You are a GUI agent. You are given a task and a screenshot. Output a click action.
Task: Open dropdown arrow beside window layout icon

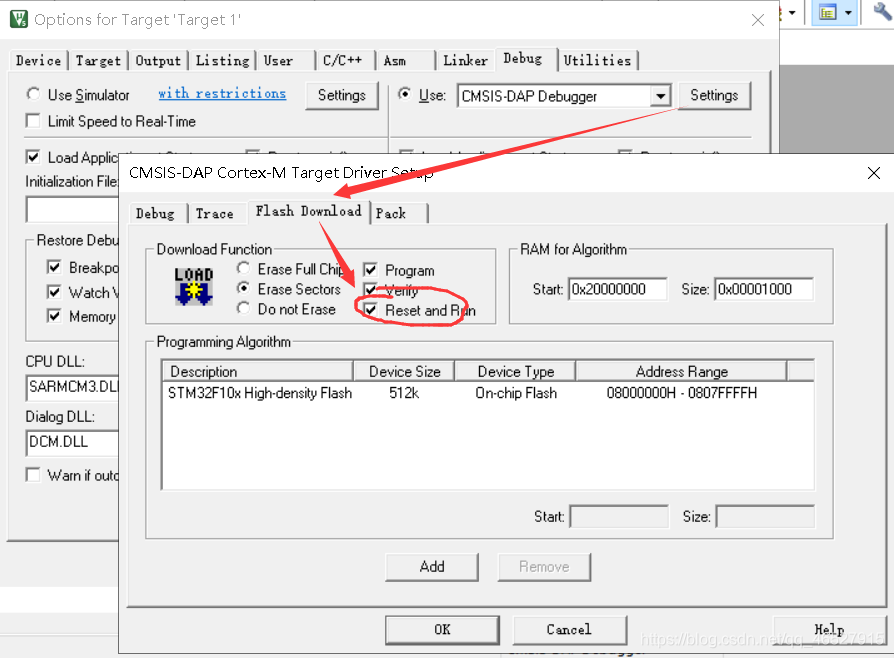848,13
